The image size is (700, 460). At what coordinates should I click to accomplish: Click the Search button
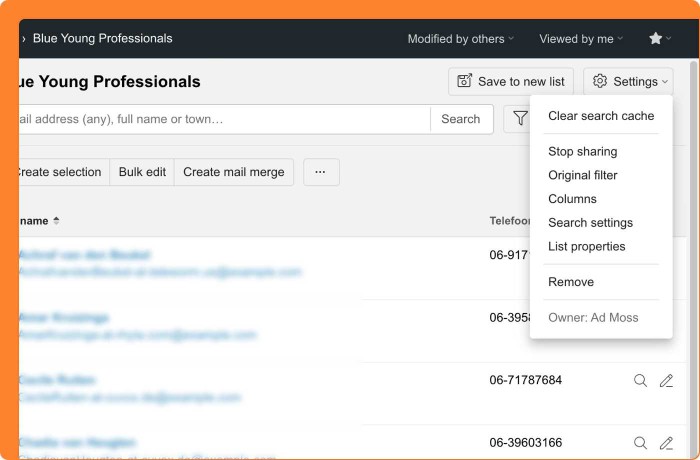[461, 119]
